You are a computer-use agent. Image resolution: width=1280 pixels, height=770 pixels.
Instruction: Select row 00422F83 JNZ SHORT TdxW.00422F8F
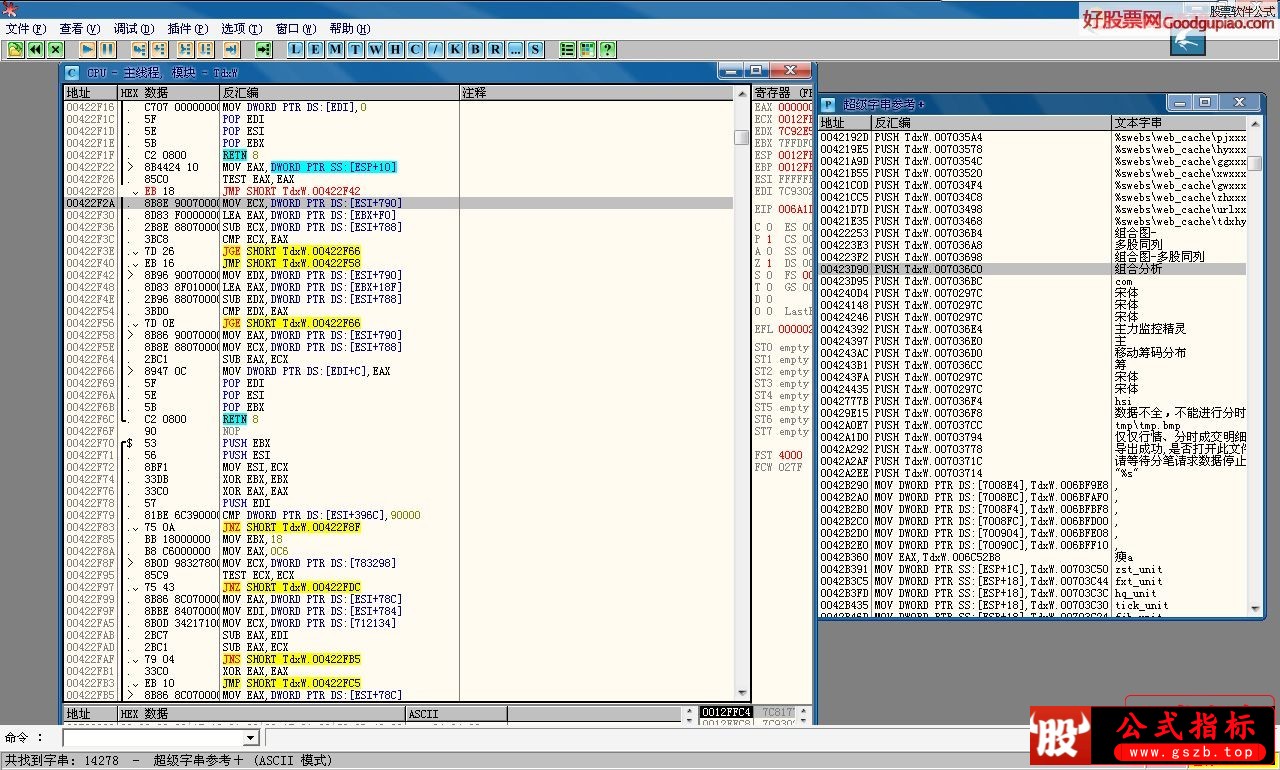[398, 527]
